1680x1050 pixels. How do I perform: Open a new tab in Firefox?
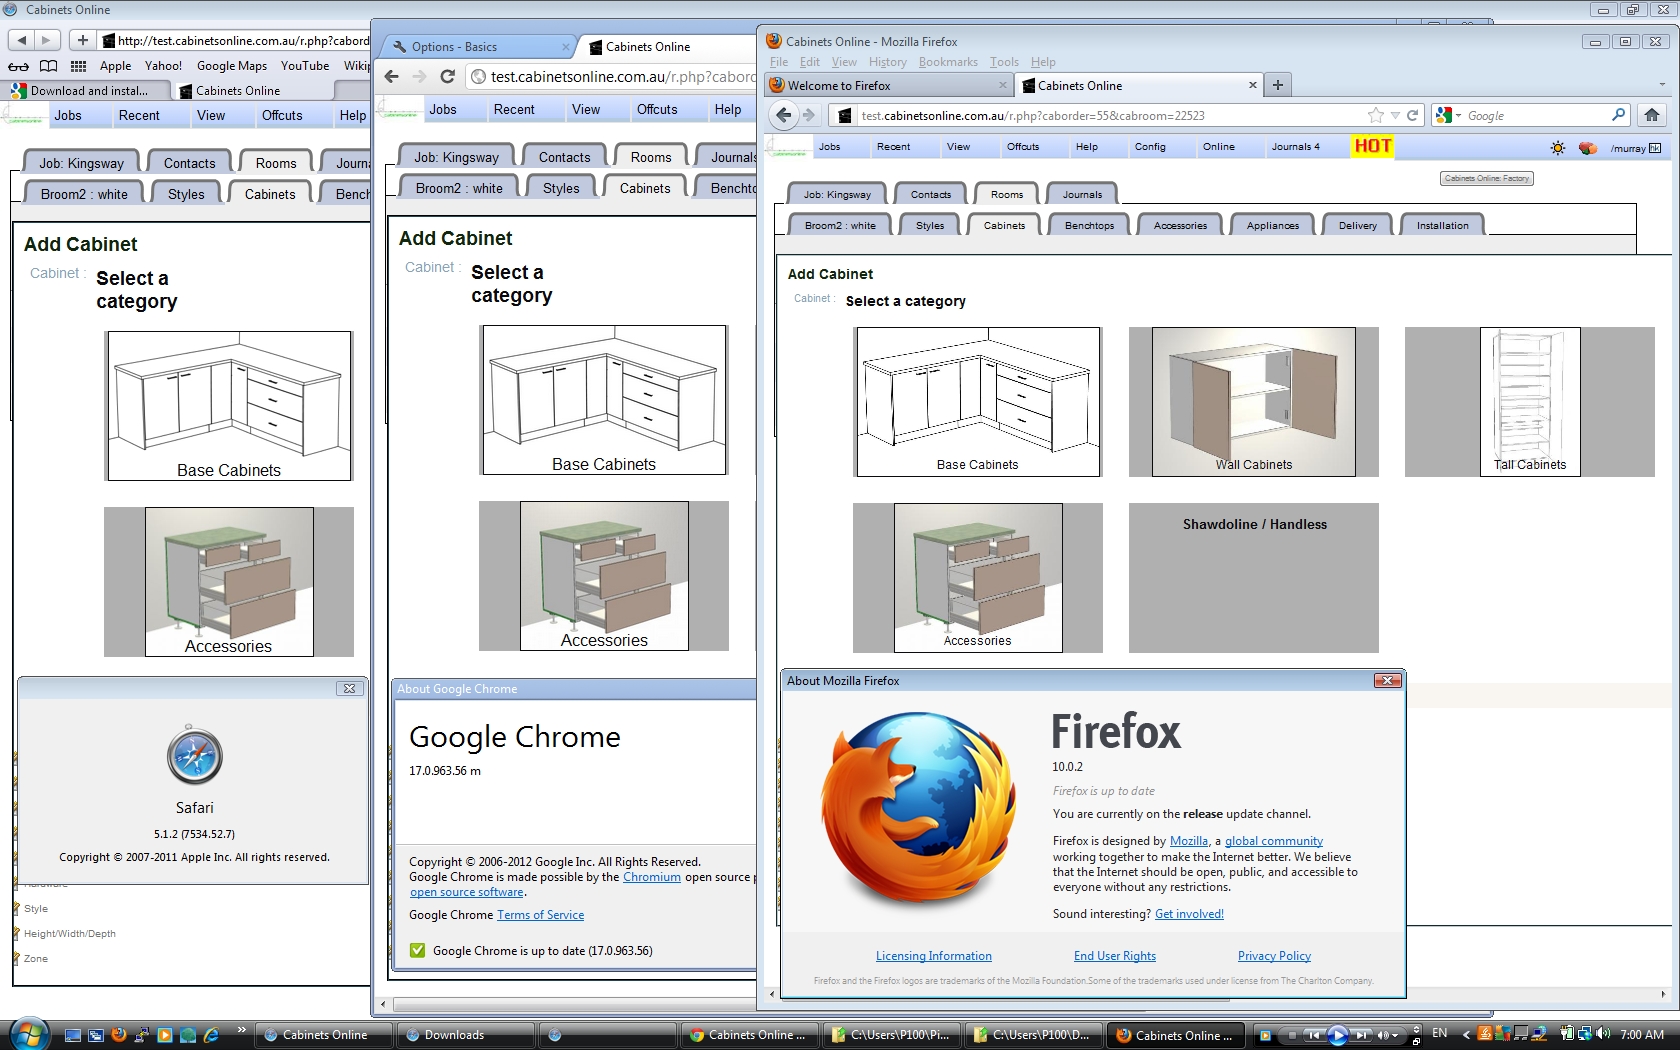click(x=1278, y=86)
